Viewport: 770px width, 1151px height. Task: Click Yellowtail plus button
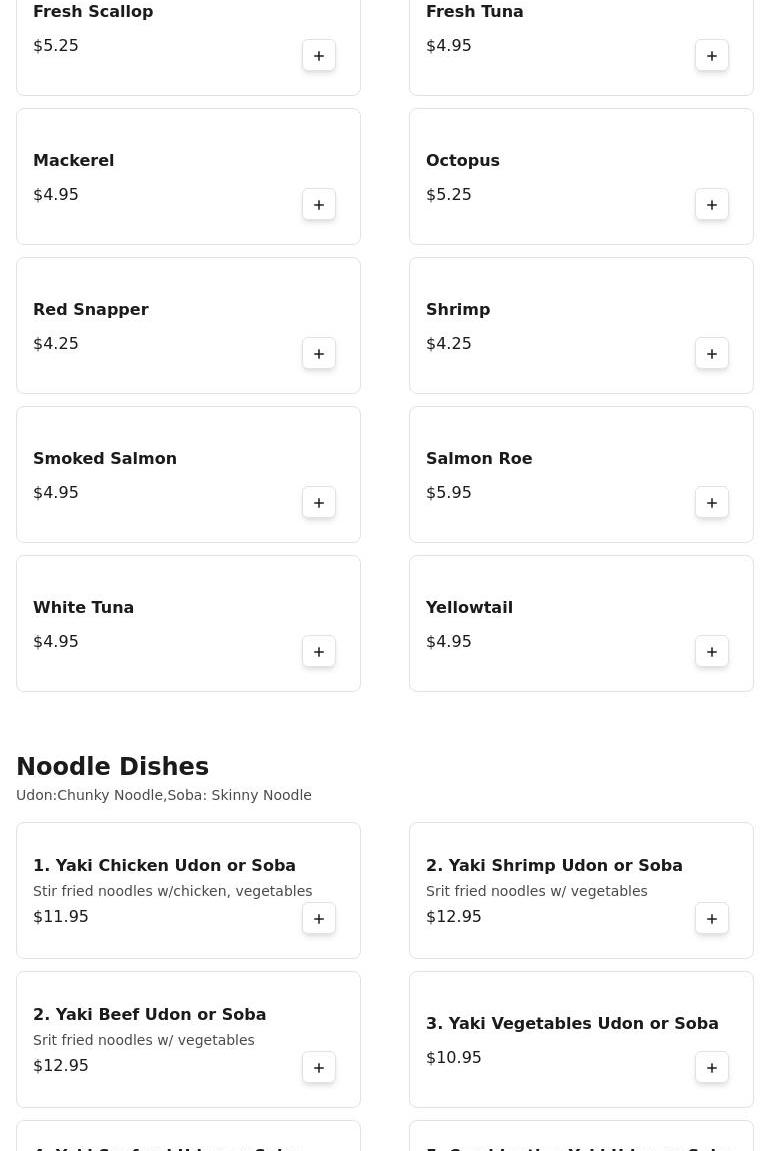711,652
